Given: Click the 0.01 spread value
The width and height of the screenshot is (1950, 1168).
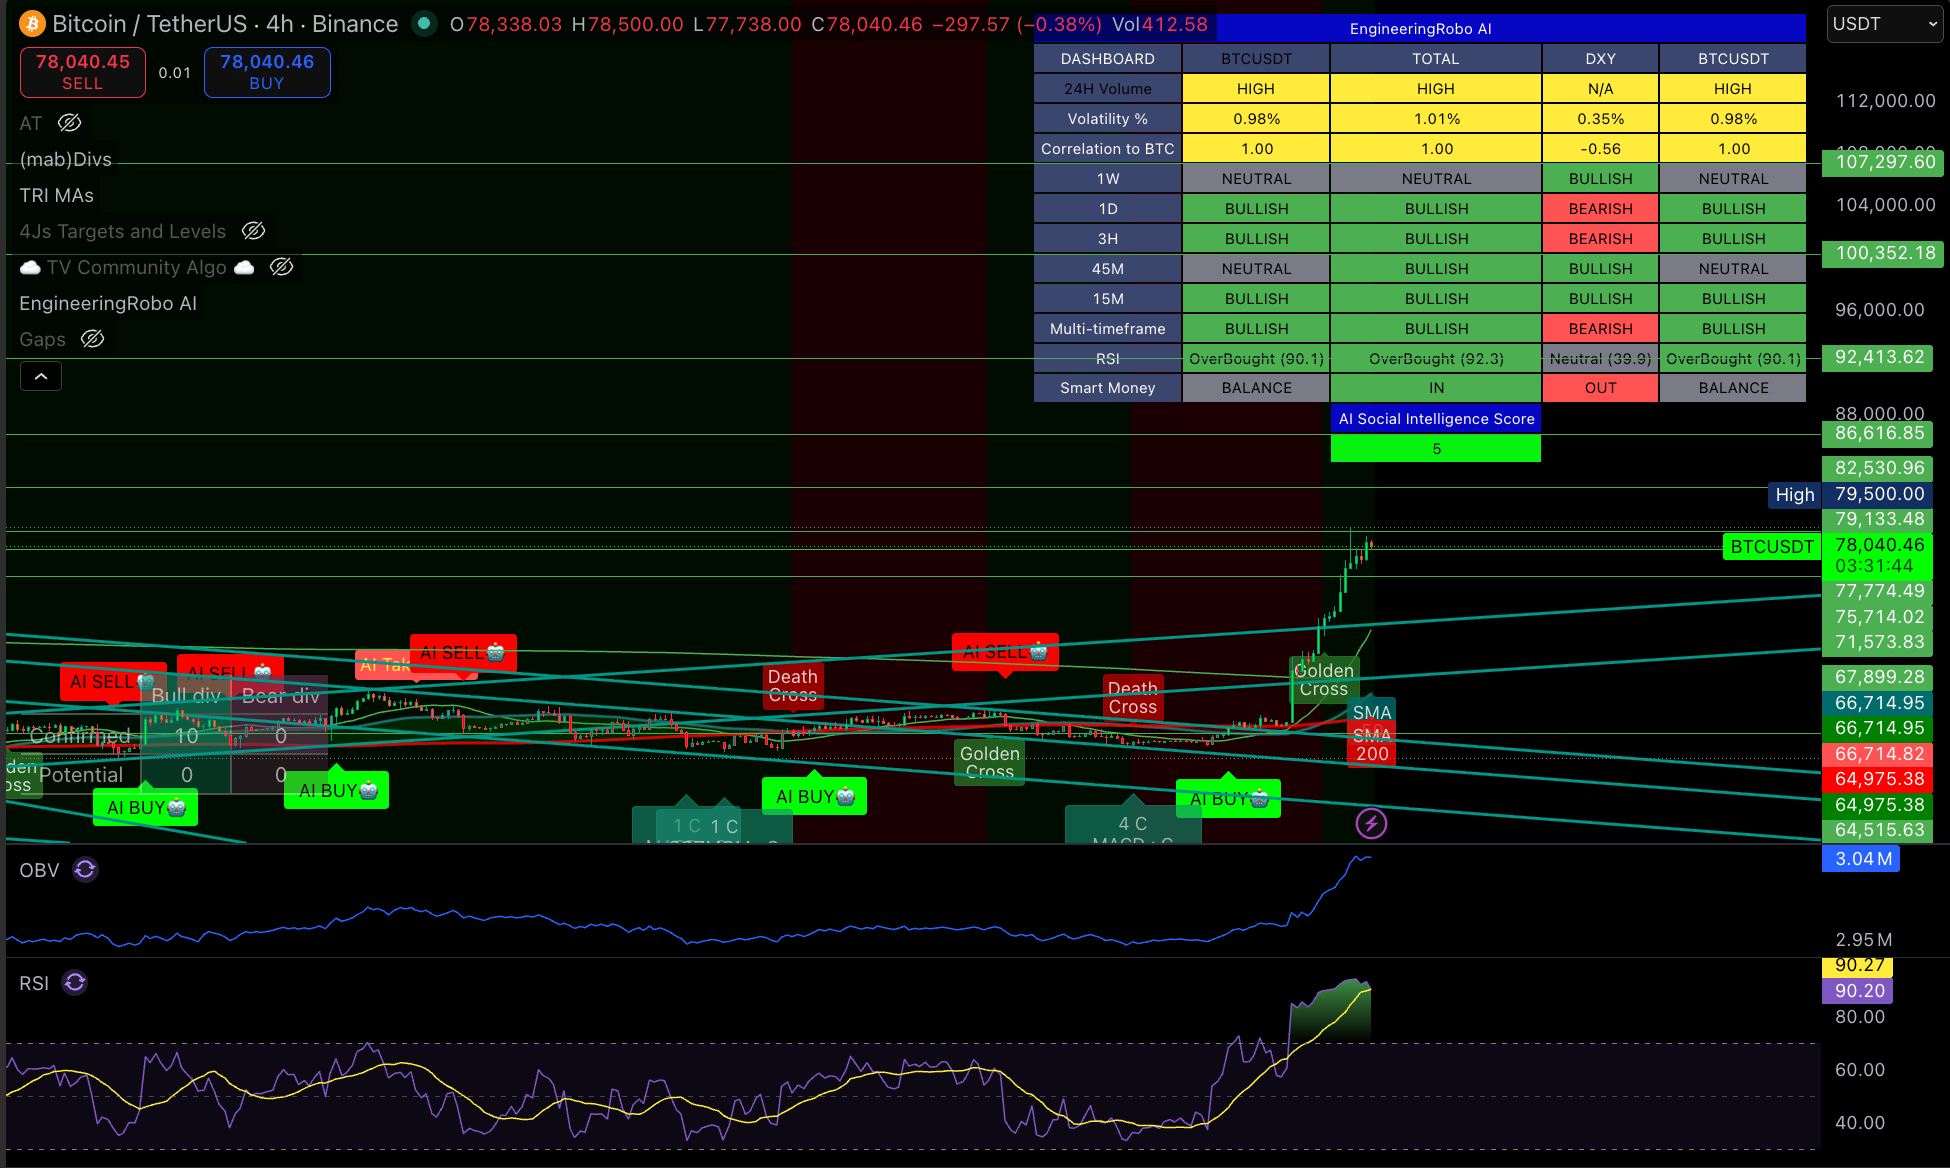Looking at the screenshot, I should [175, 72].
